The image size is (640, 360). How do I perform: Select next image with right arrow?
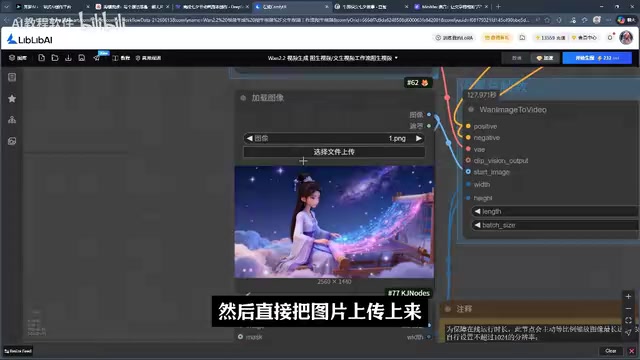click(418, 138)
